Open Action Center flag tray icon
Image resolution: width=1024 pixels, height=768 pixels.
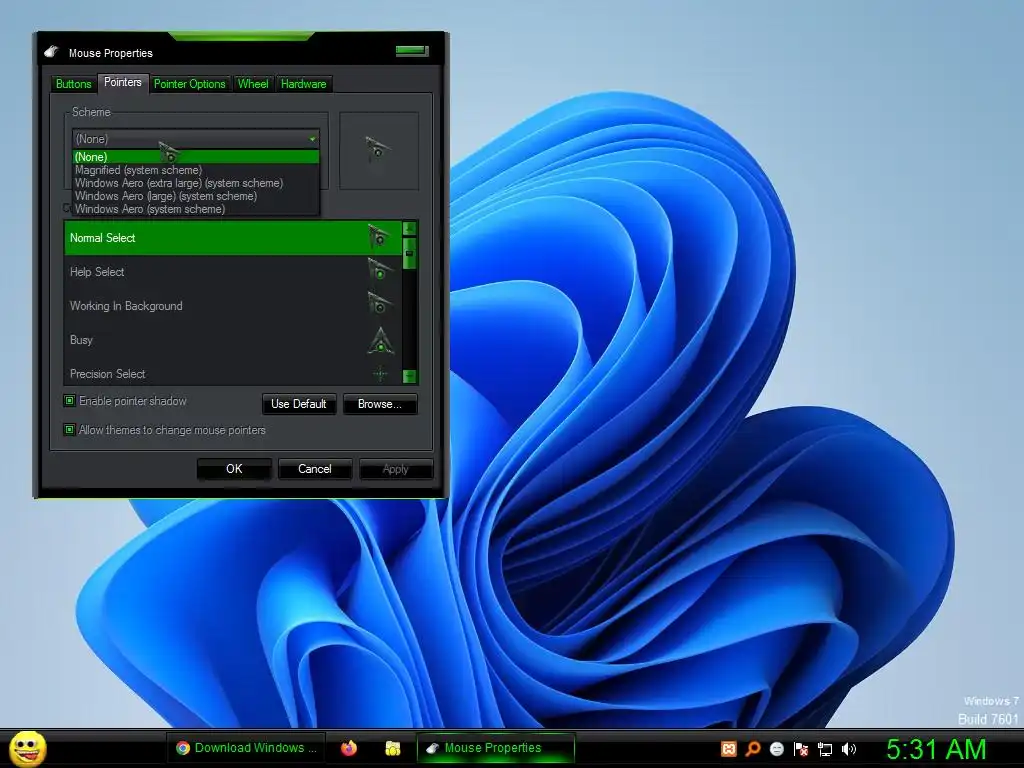[801, 749]
